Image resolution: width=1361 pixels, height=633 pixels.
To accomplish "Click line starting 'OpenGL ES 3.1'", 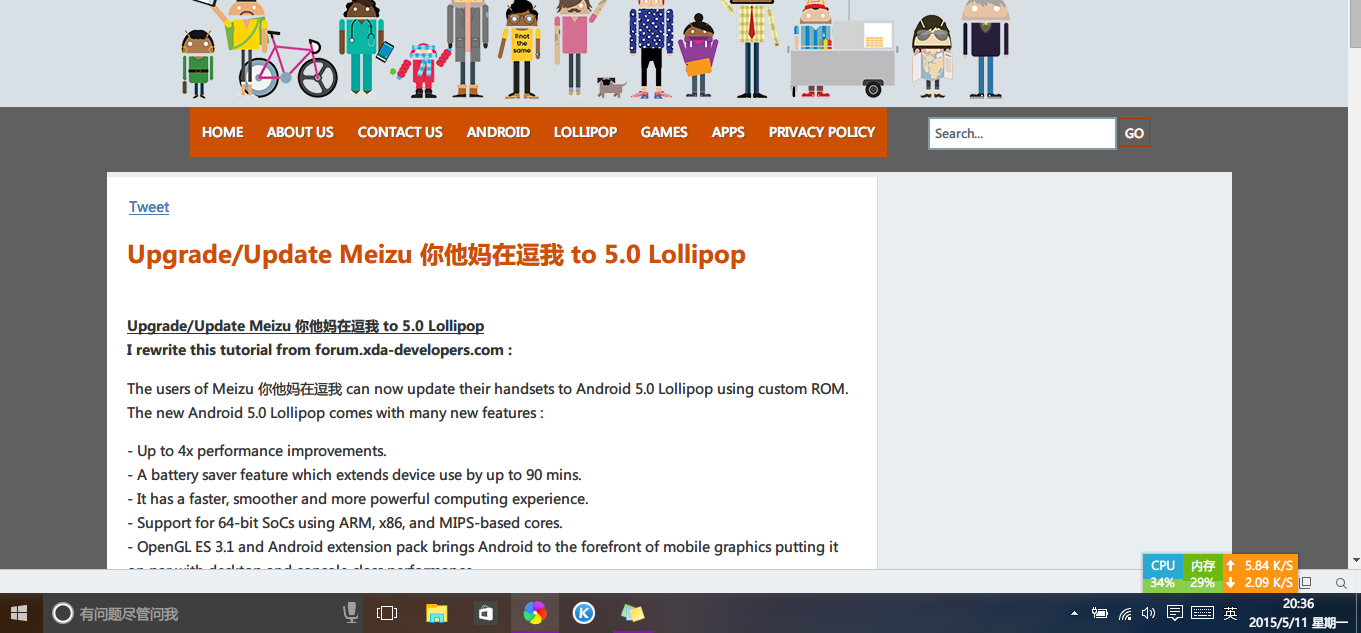I will (483, 547).
